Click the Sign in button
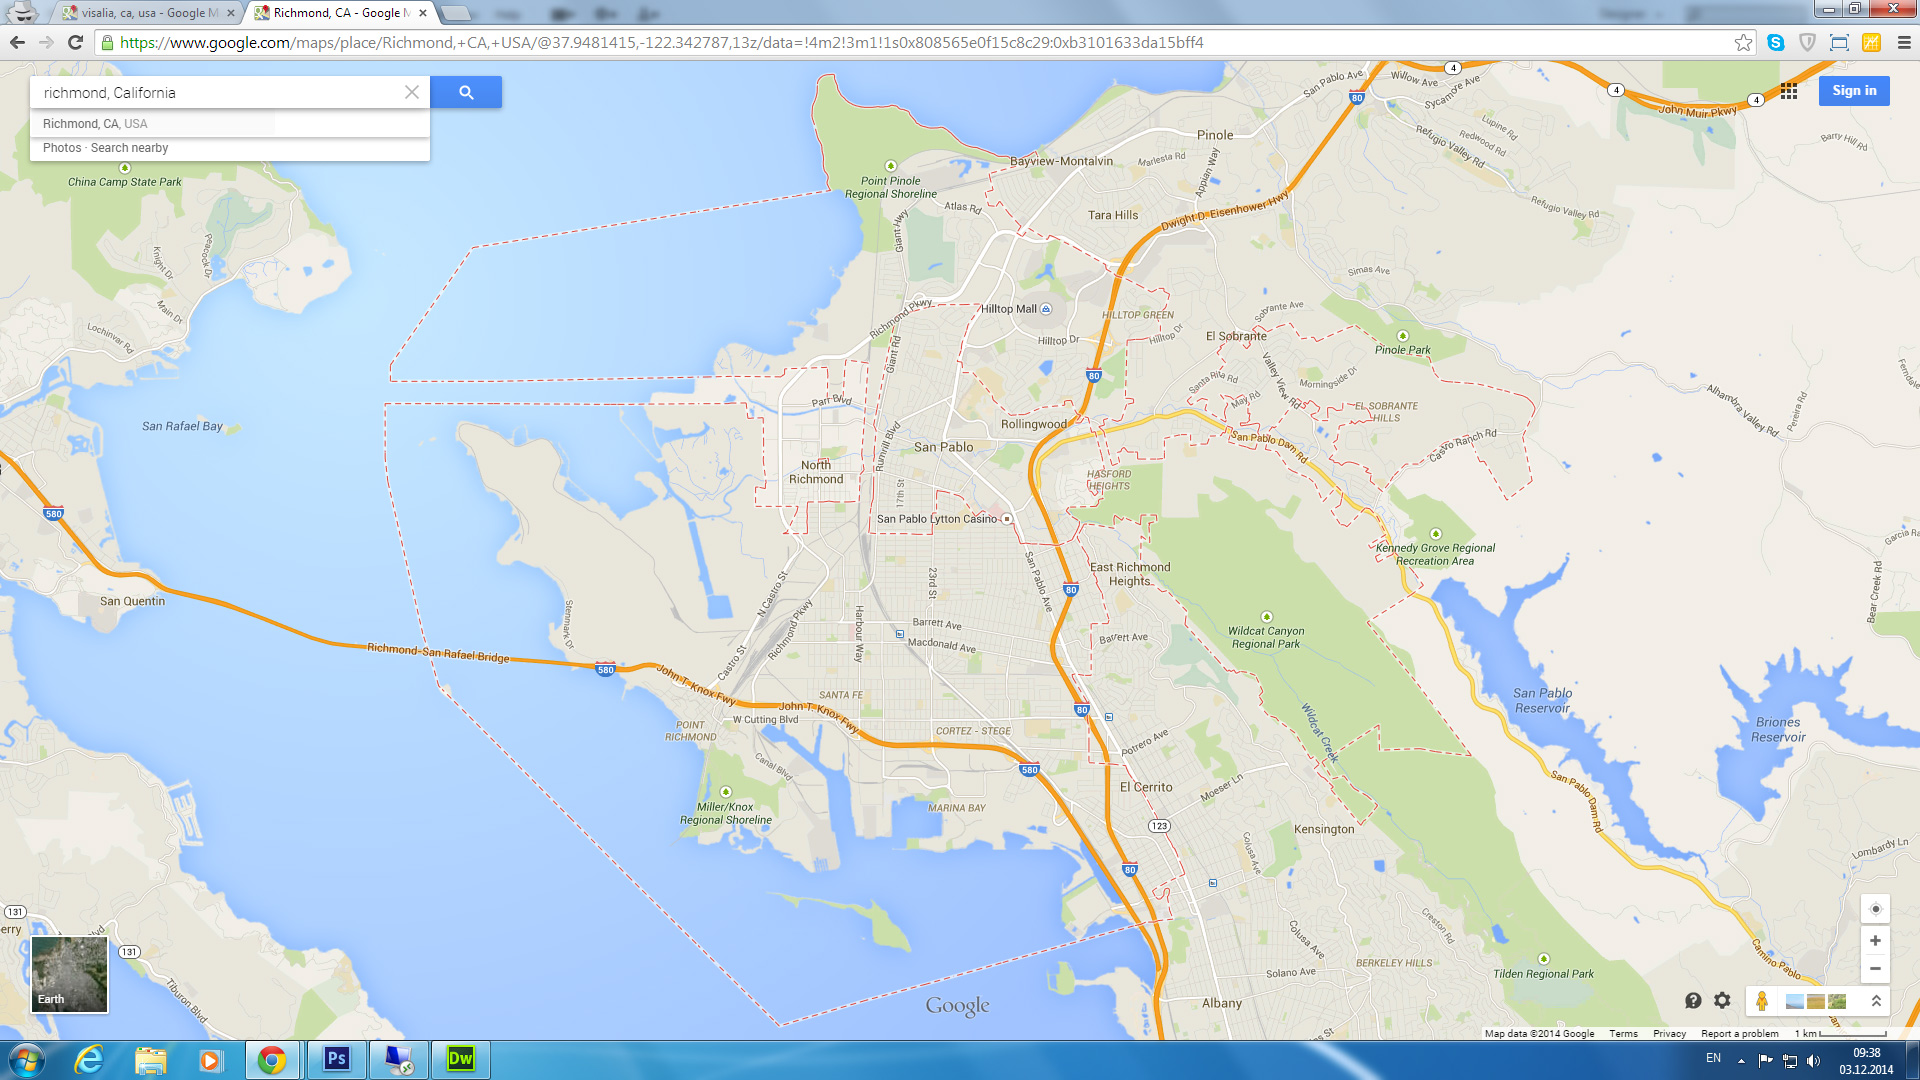 (x=1853, y=91)
